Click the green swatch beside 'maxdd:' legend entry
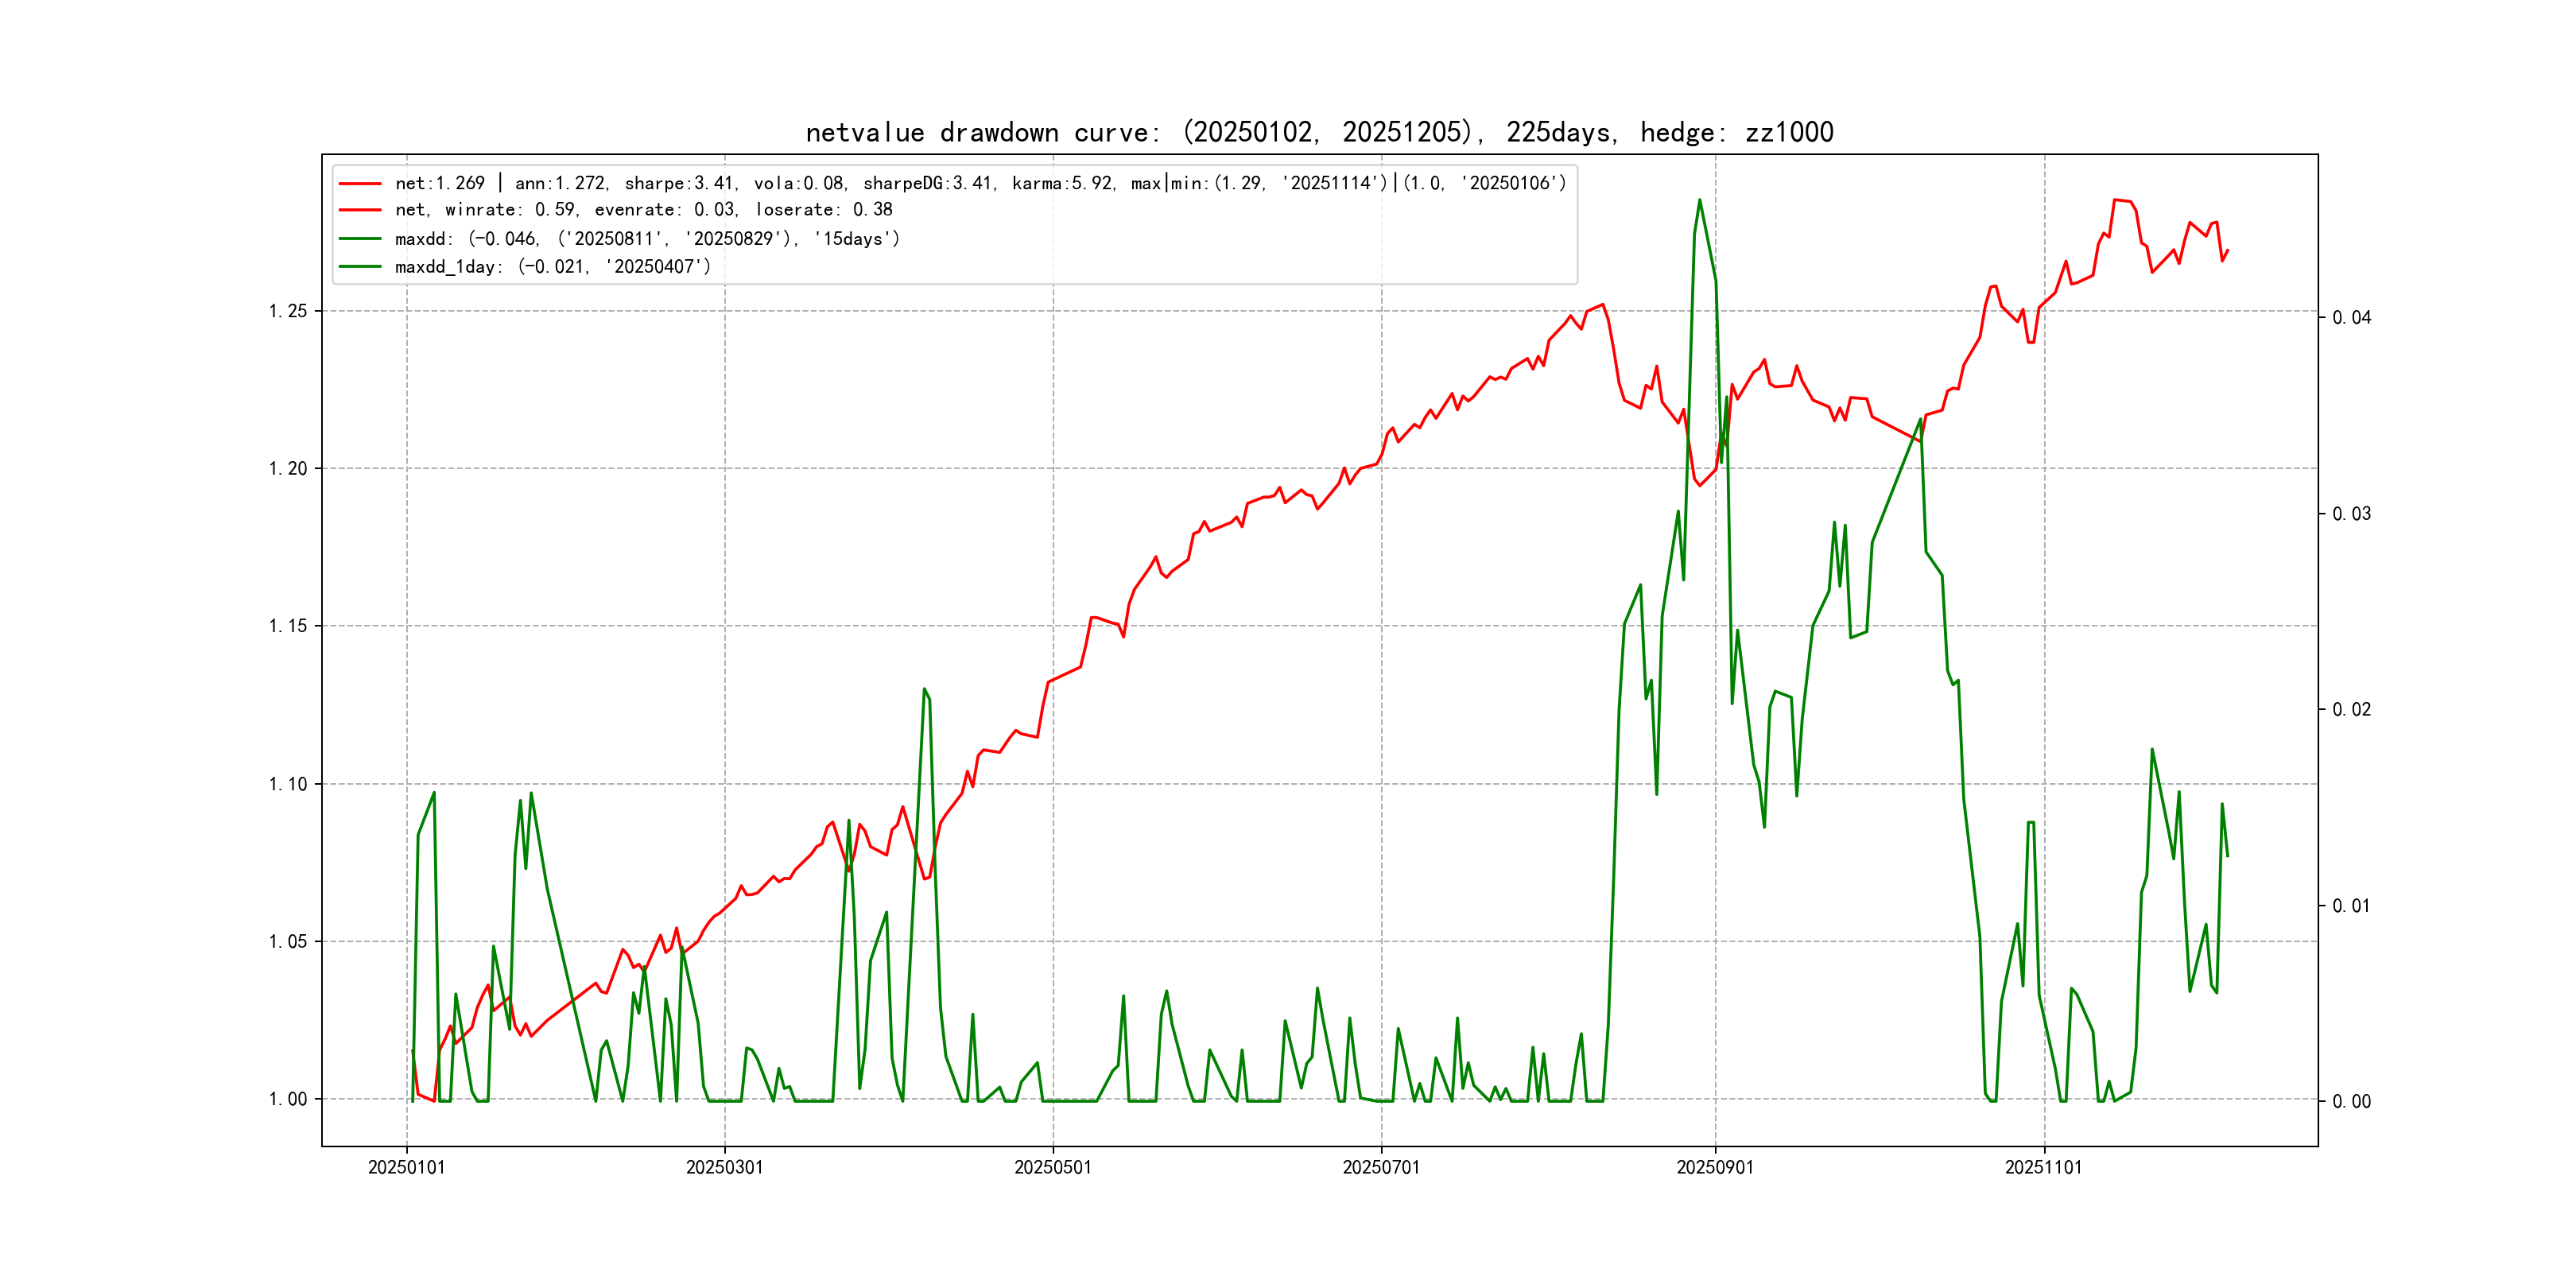 point(360,239)
